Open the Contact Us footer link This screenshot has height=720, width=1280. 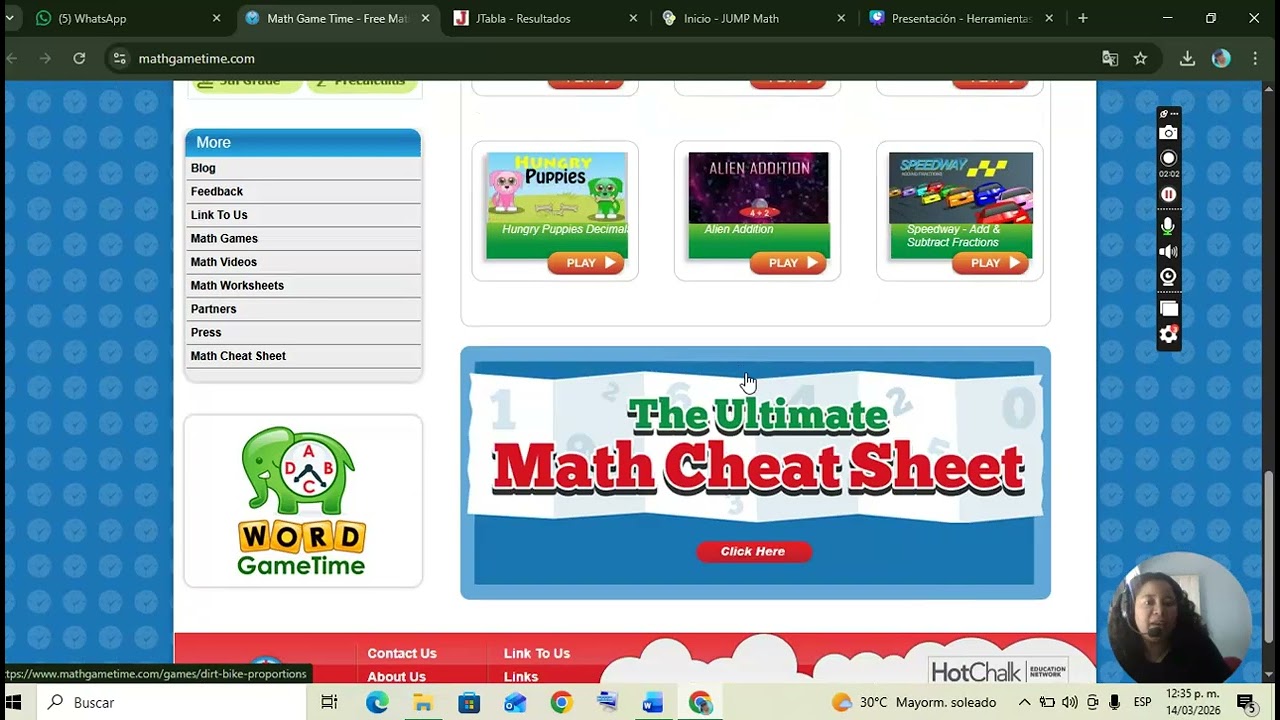coord(402,653)
